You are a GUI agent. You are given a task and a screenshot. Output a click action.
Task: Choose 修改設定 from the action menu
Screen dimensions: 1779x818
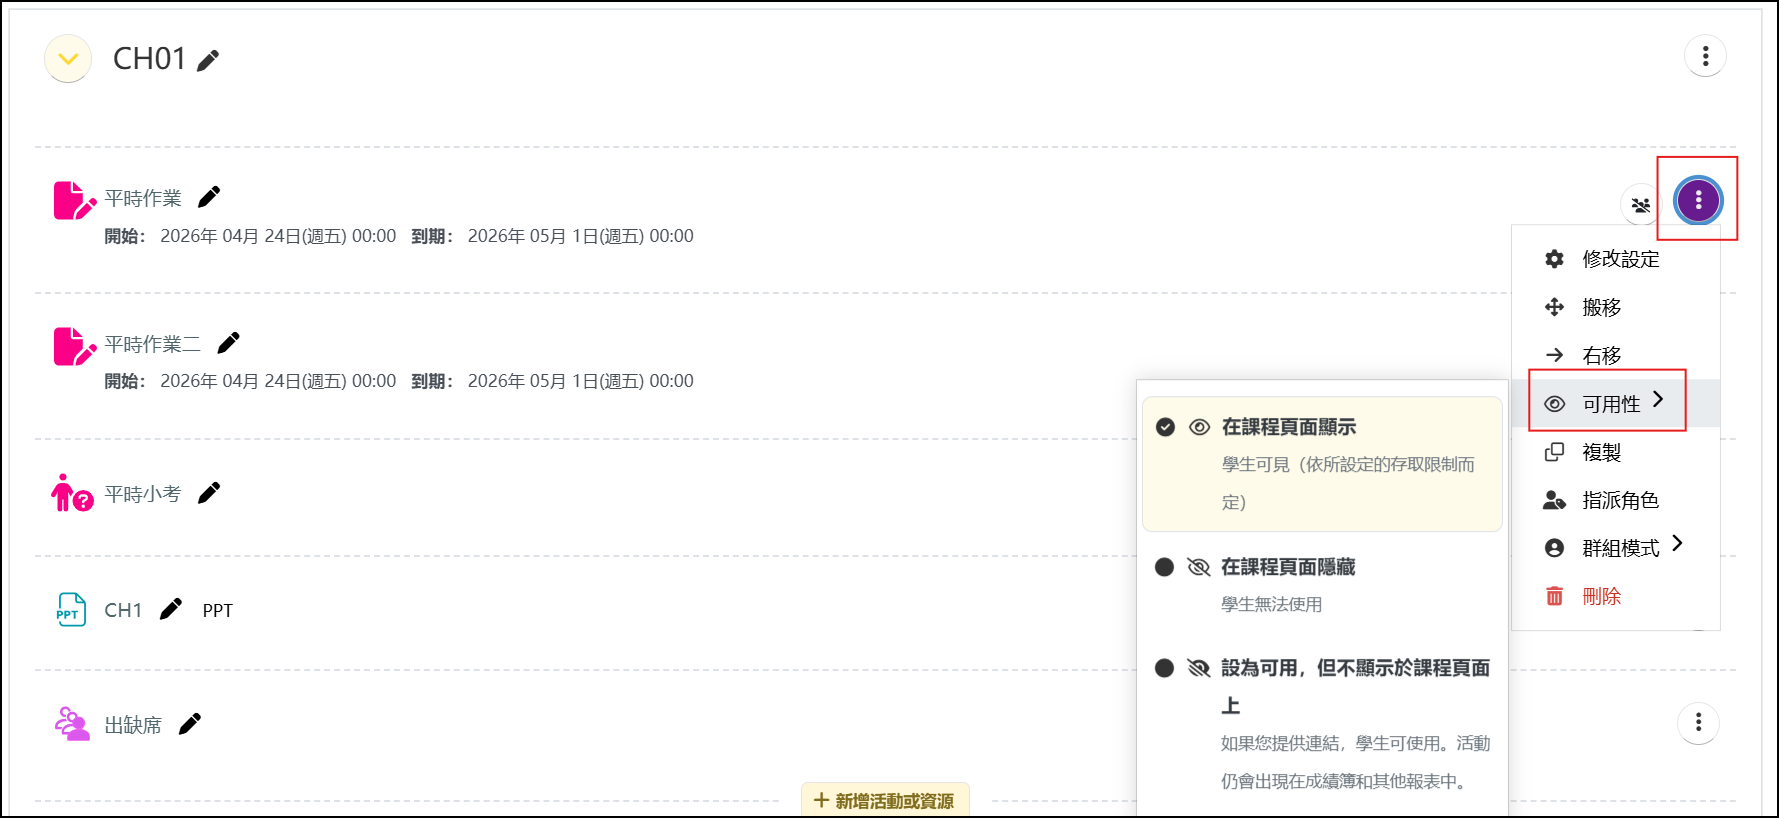(1615, 259)
